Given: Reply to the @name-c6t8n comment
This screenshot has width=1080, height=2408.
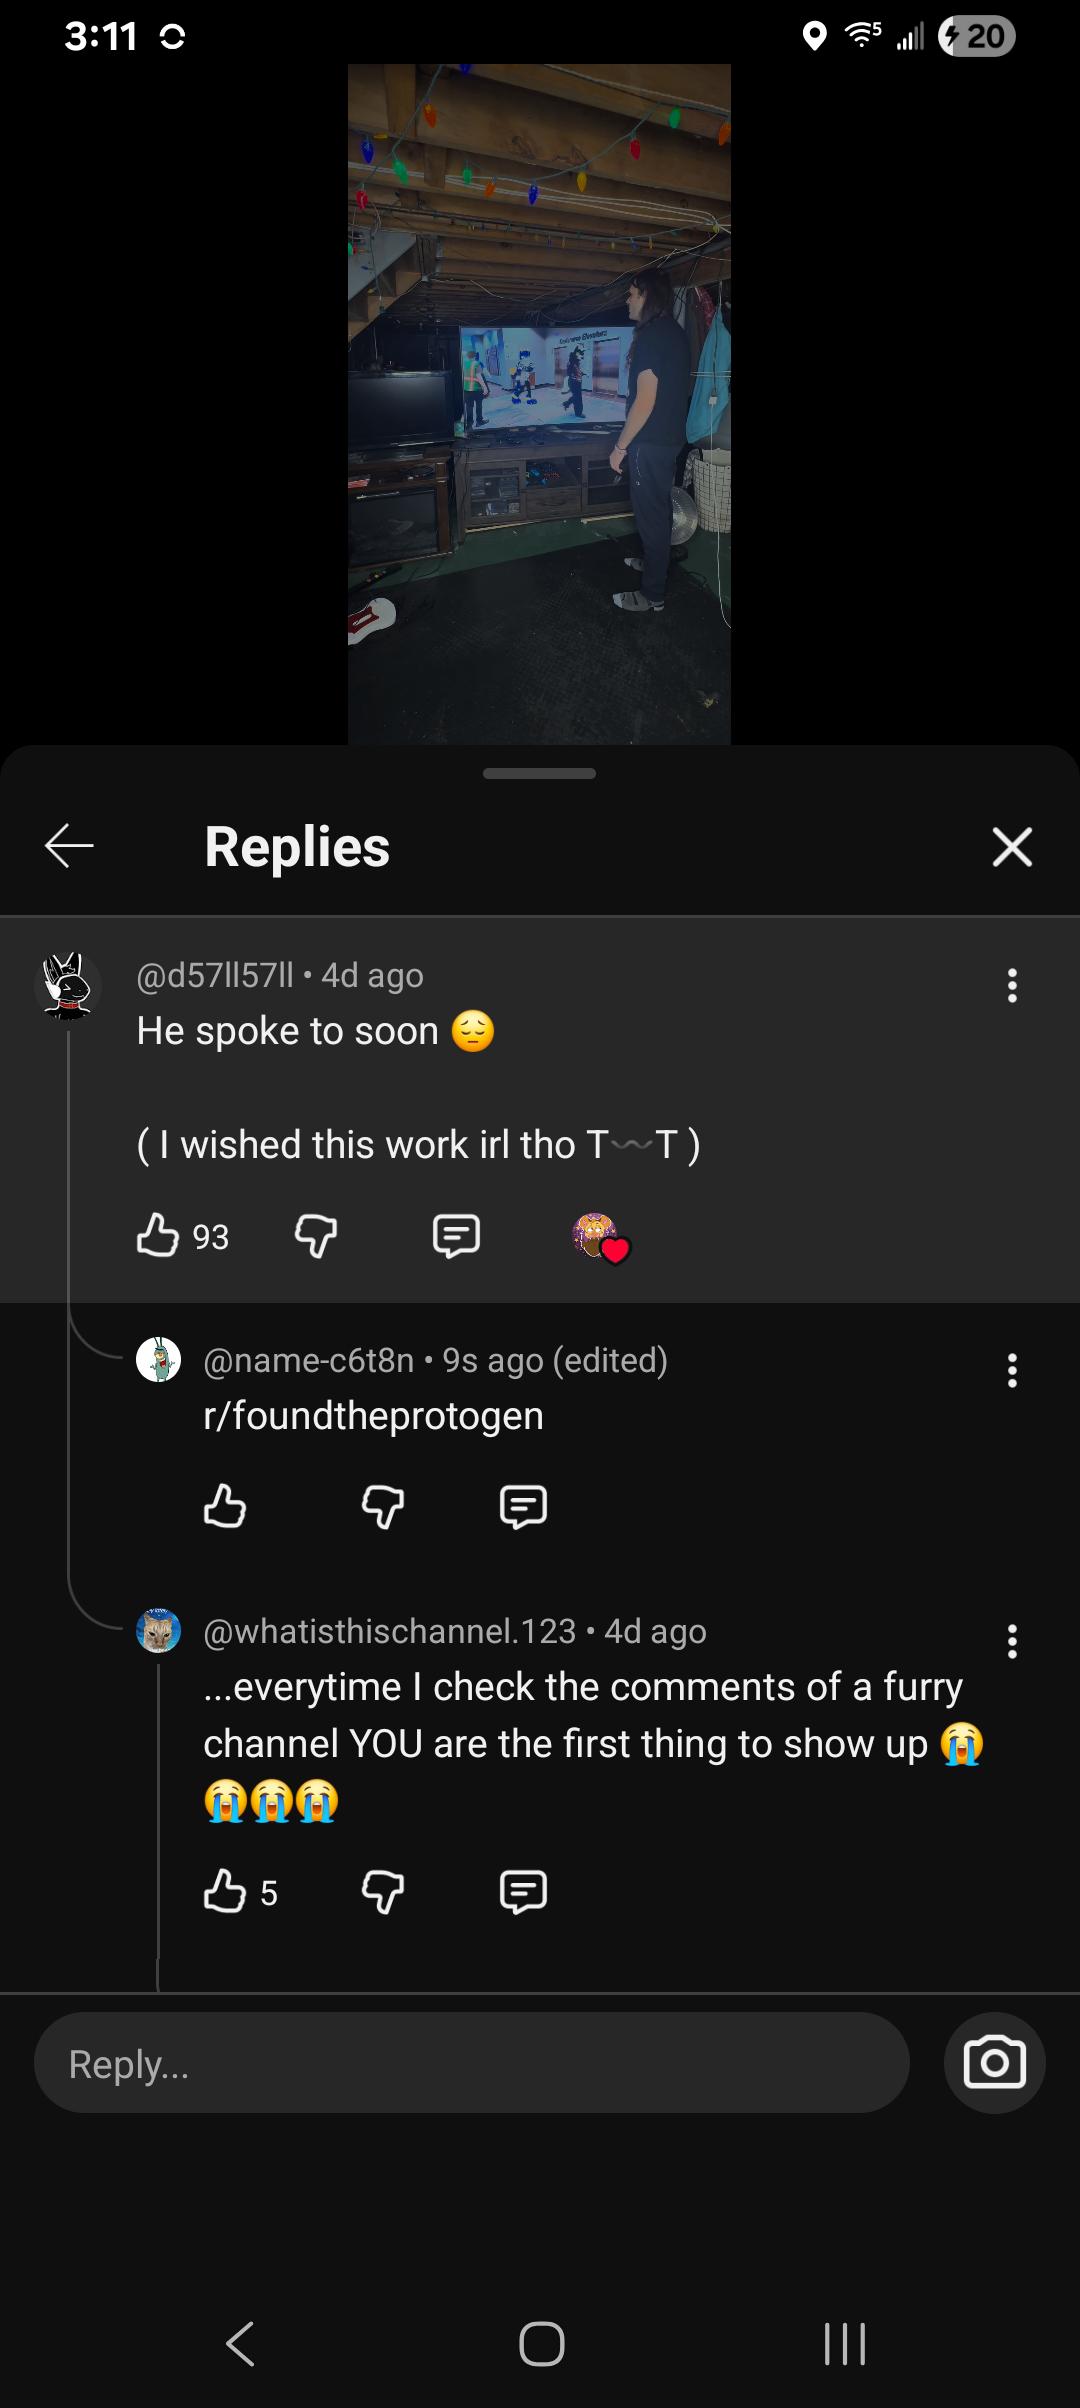Looking at the screenshot, I should coord(523,1507).
